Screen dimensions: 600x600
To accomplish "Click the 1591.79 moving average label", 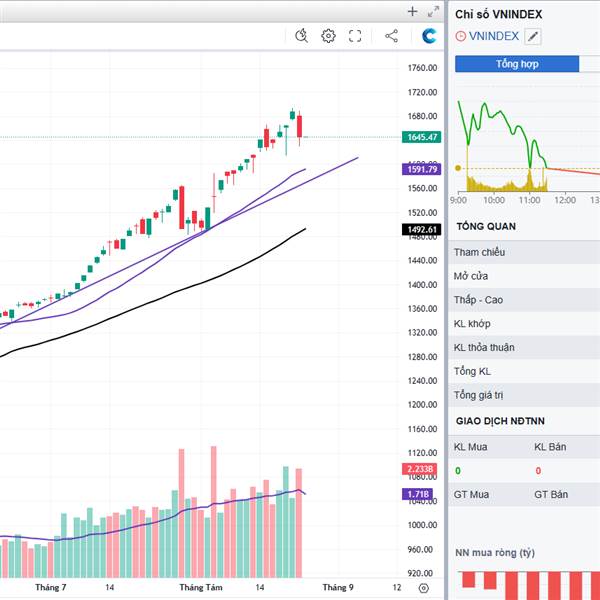I will (421, 169).
